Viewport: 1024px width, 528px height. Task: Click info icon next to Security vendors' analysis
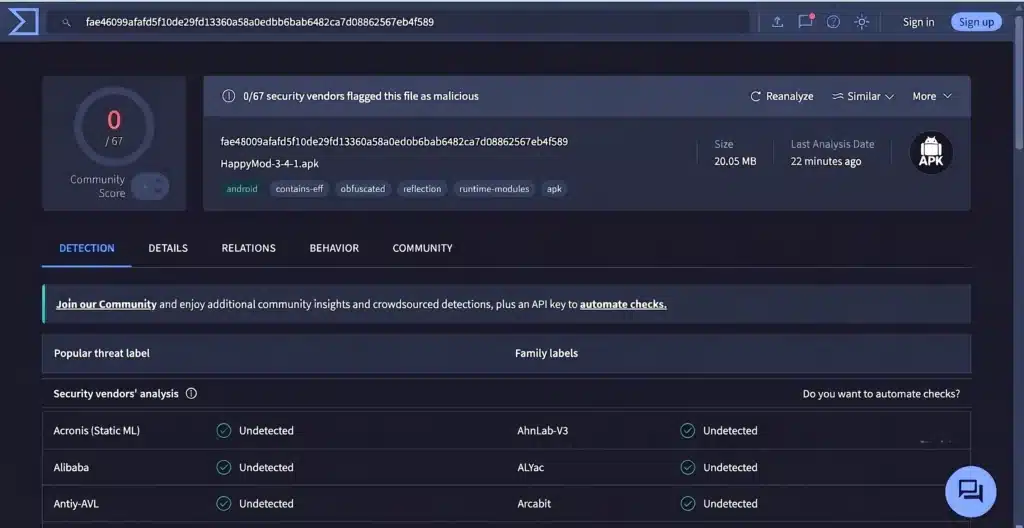pyautogui.click(x=191, y=394)
